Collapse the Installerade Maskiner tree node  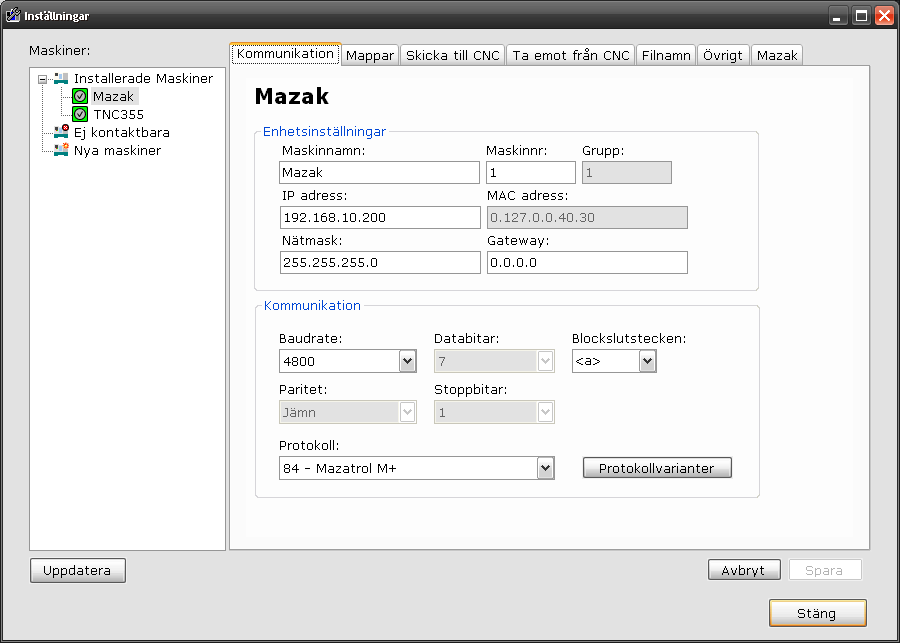coord(42,79)
